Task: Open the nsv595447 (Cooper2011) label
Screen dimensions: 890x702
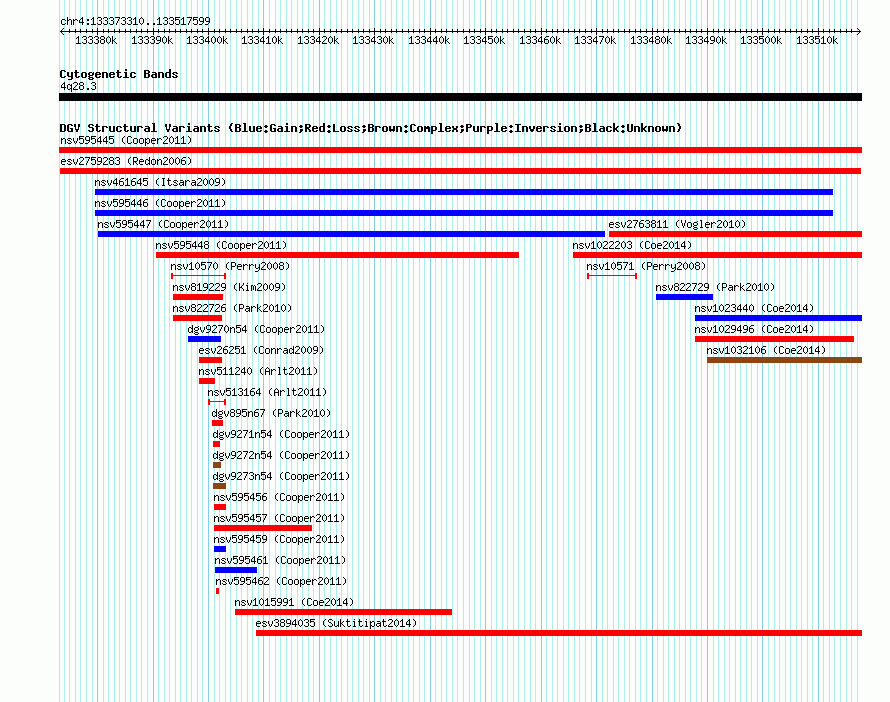Action: point(163,224)
